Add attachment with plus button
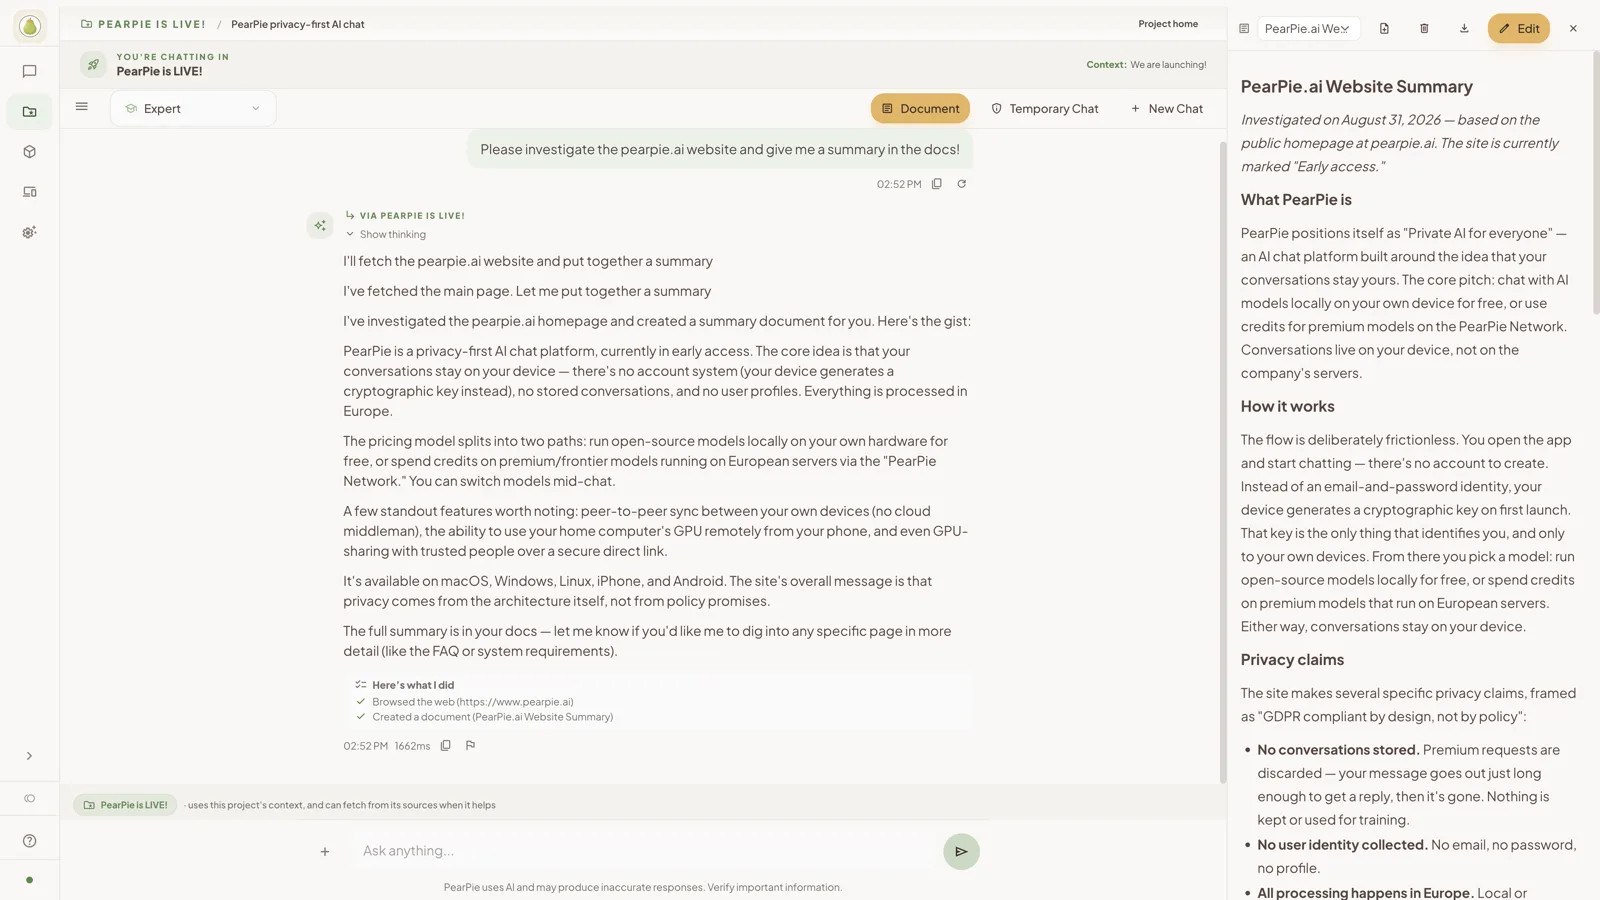The image size is (1600, 900). (325, 852)
